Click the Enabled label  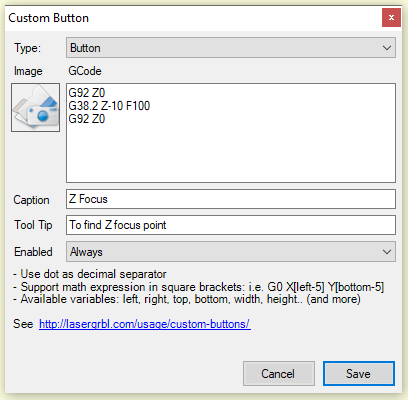point(33,252)
